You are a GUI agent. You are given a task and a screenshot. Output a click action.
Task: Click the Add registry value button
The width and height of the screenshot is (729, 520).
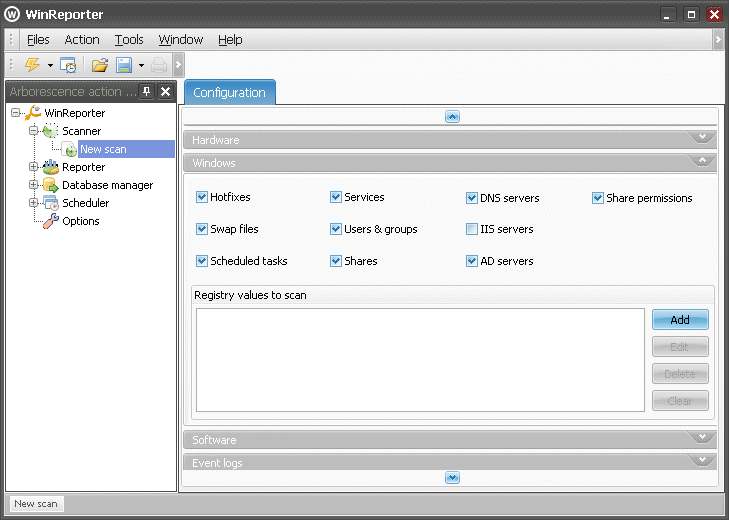click(680, 320)
